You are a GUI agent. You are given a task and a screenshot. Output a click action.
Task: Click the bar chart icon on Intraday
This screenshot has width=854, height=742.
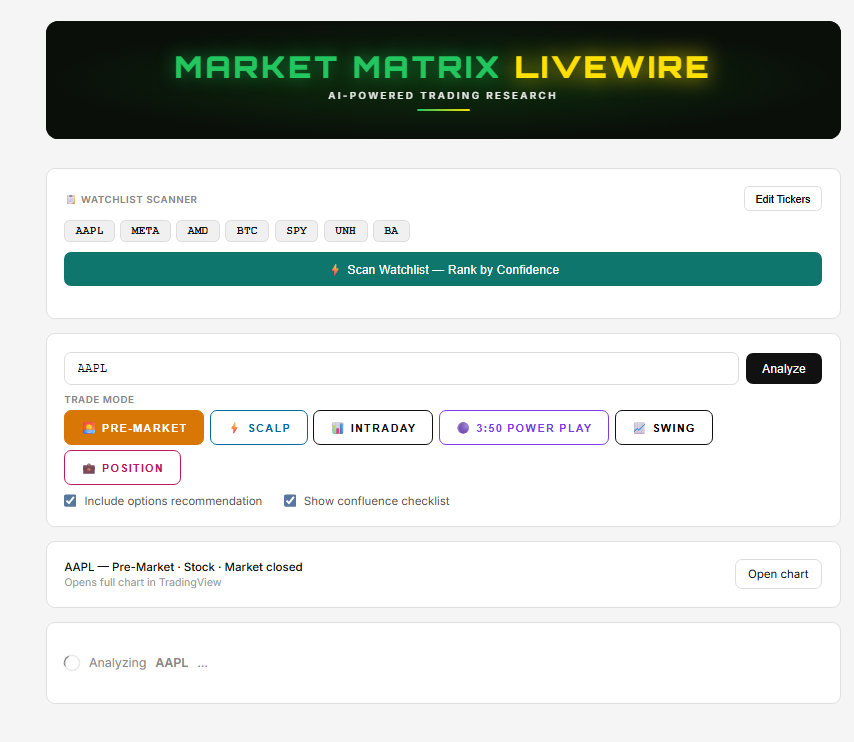pyautogui.click(x=338, y=428)
